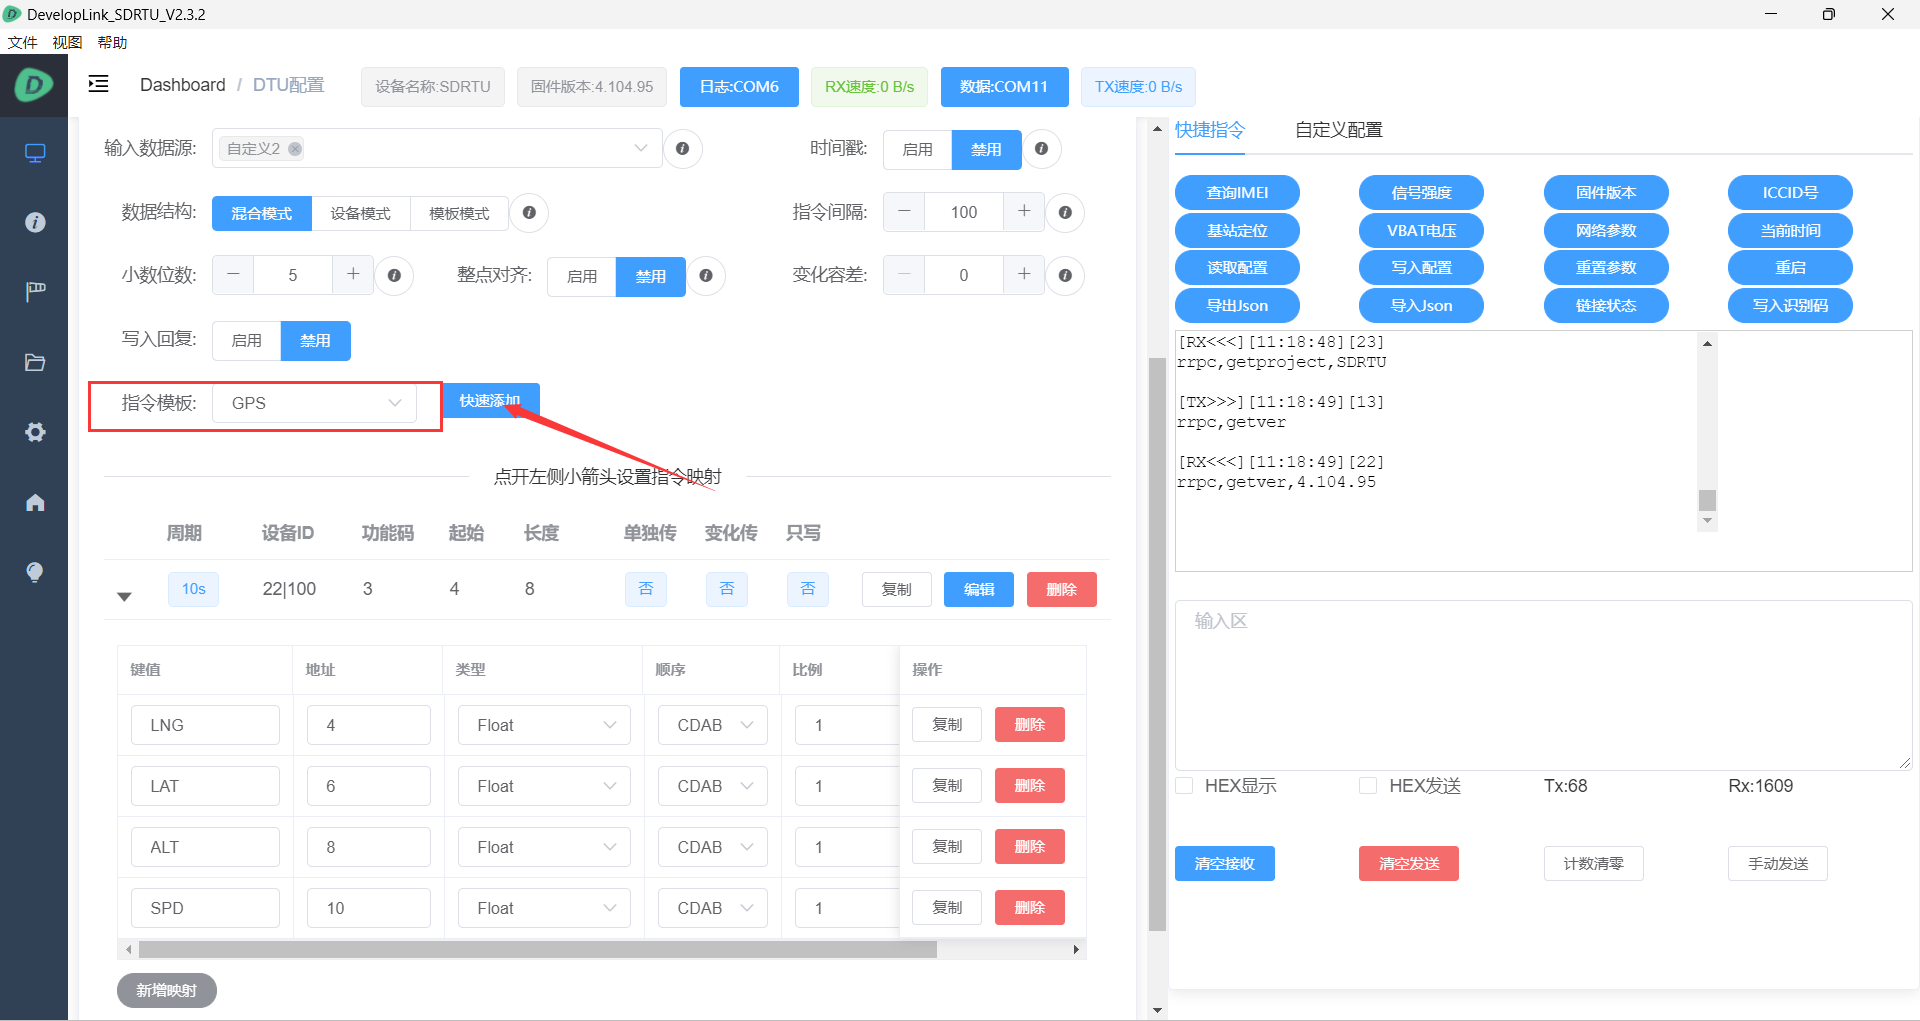Decrease 指令间隔 with the minus button
Viewport: 1920px width, 1021px height.
[x=904, y=212]
